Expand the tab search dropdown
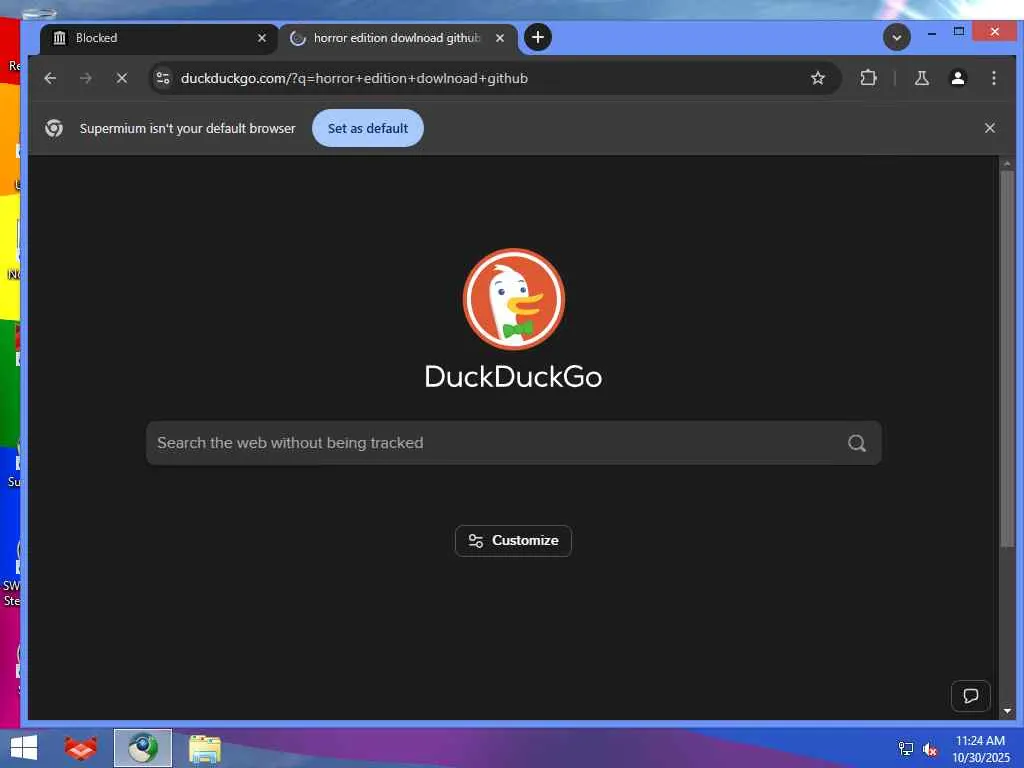This screenshot has height=768, width=1024. 897,37
